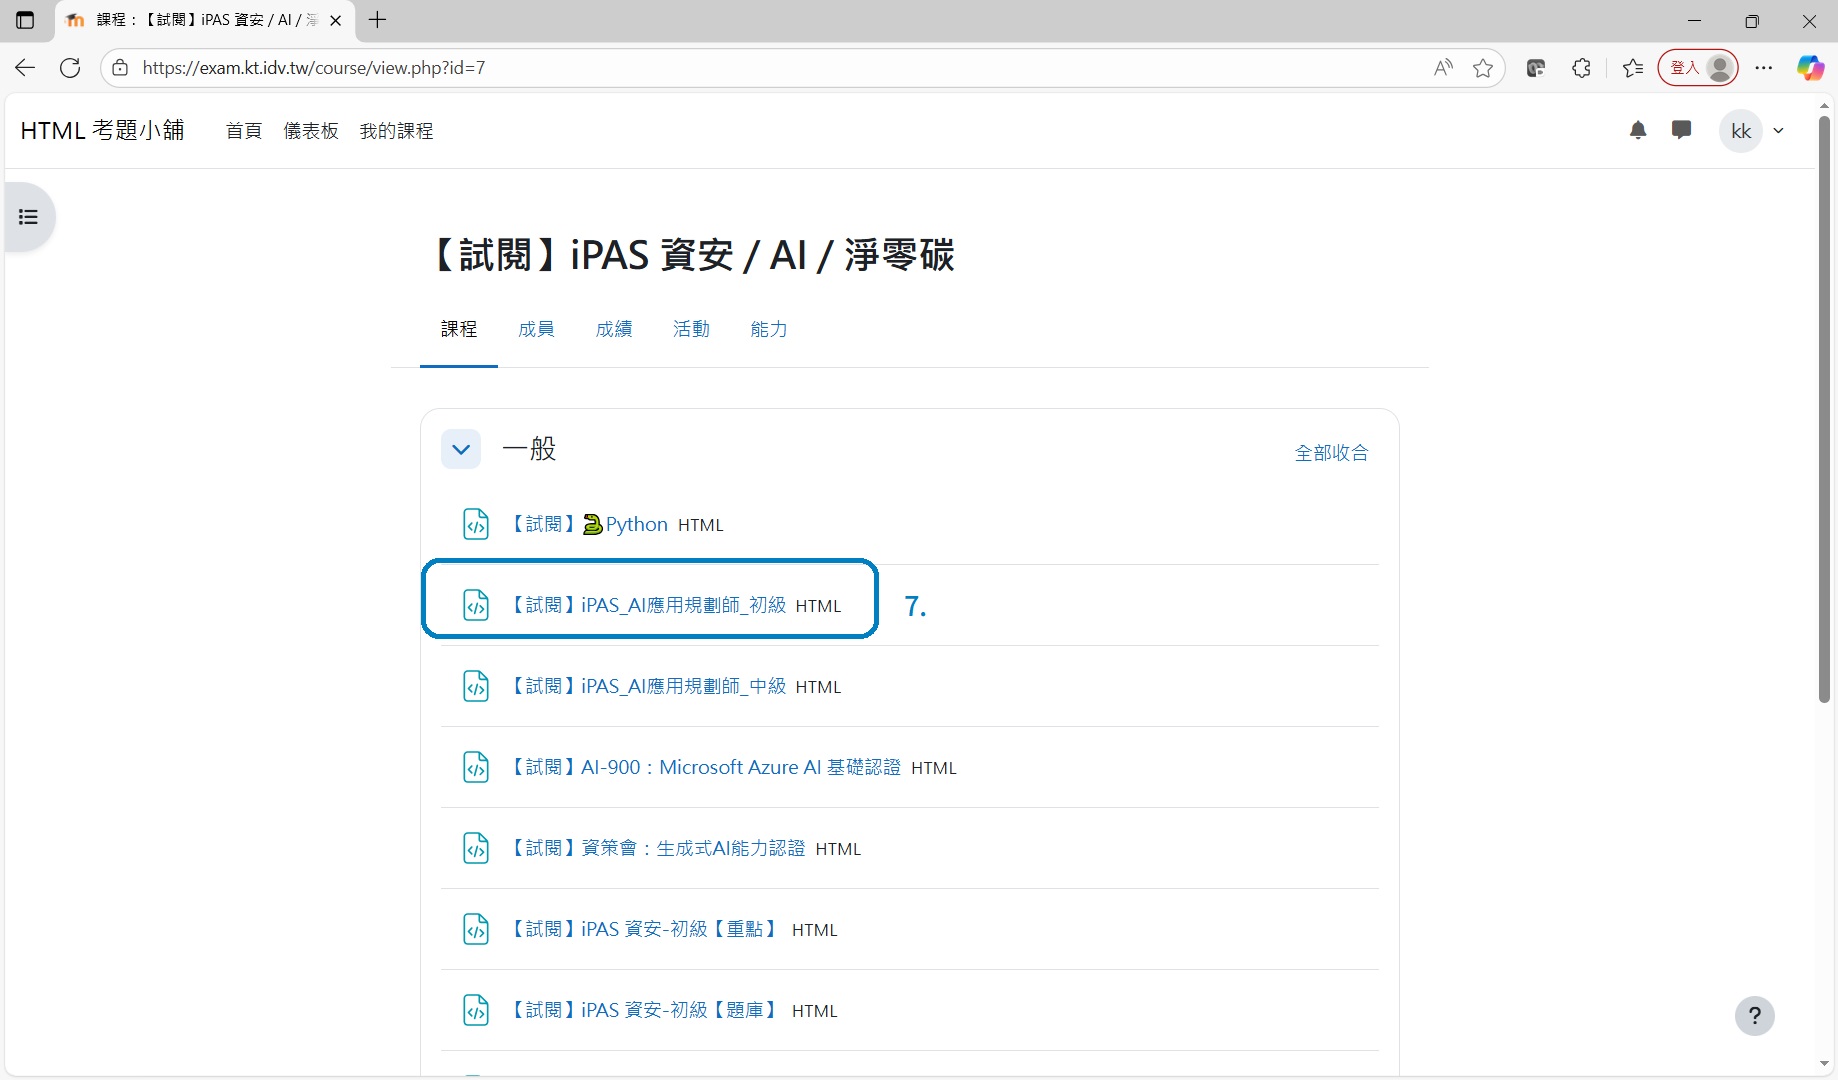Open AI-900 Microsoft Azure AI activity link
The width and height of the screenshot is (1838, 1080).
(705, 767)
